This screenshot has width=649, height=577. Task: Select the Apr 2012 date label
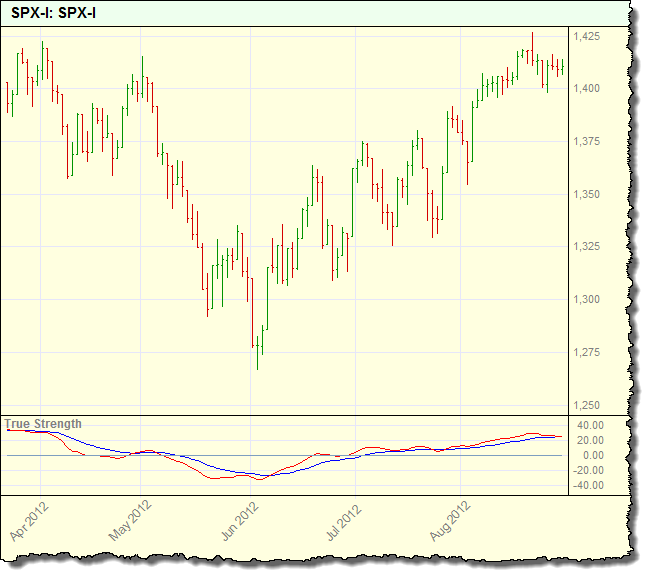28,521
